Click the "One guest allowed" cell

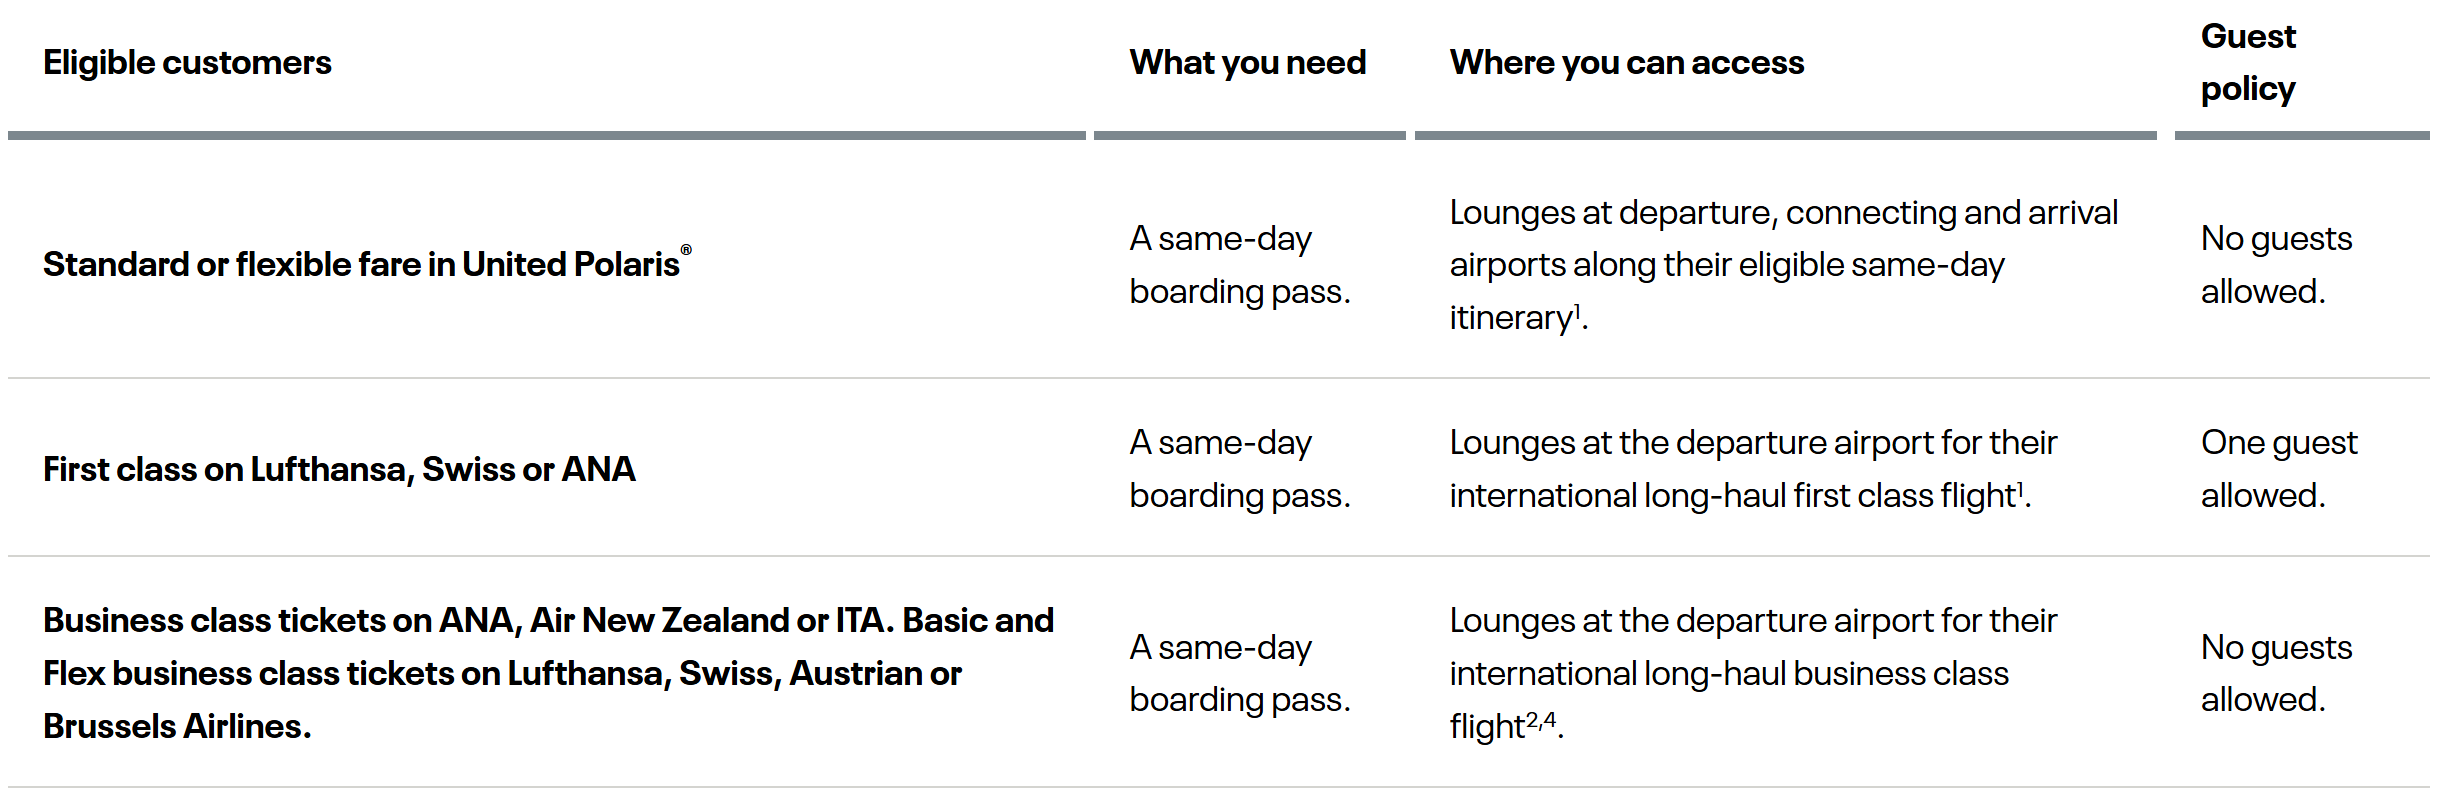[2278, 469]
